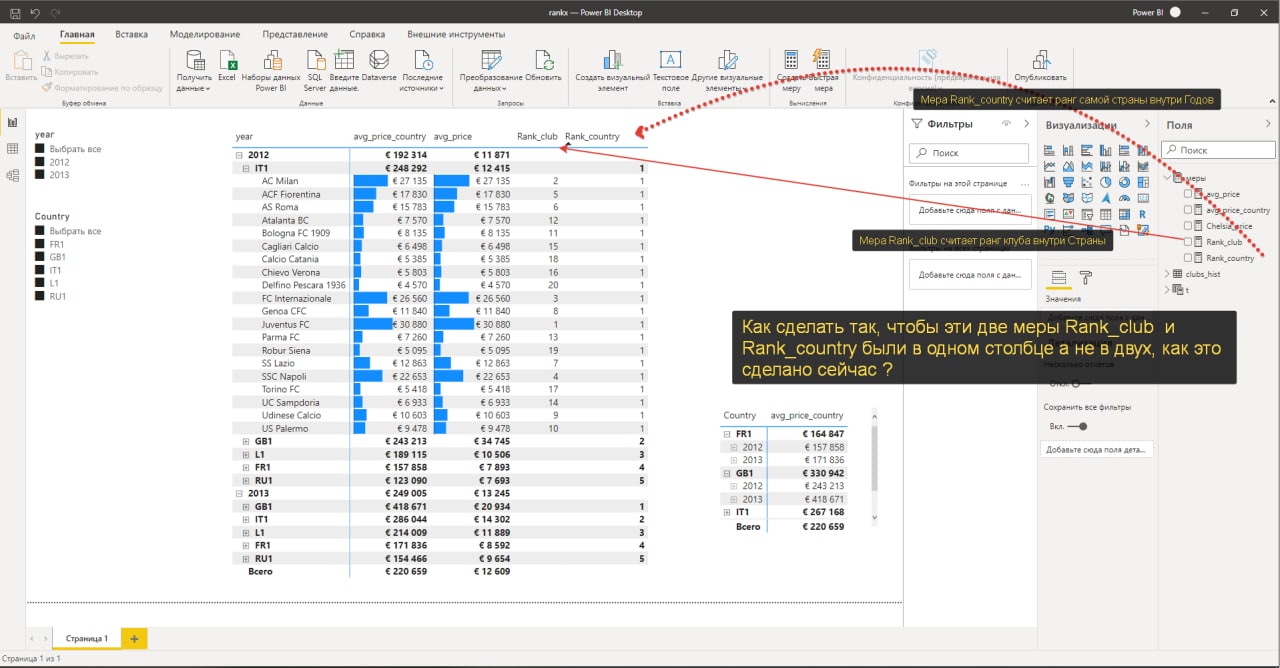This screenshot has width=1280, height=668.
Task: Toggle Filters pane visibility eye icon
Action: 1006,123
